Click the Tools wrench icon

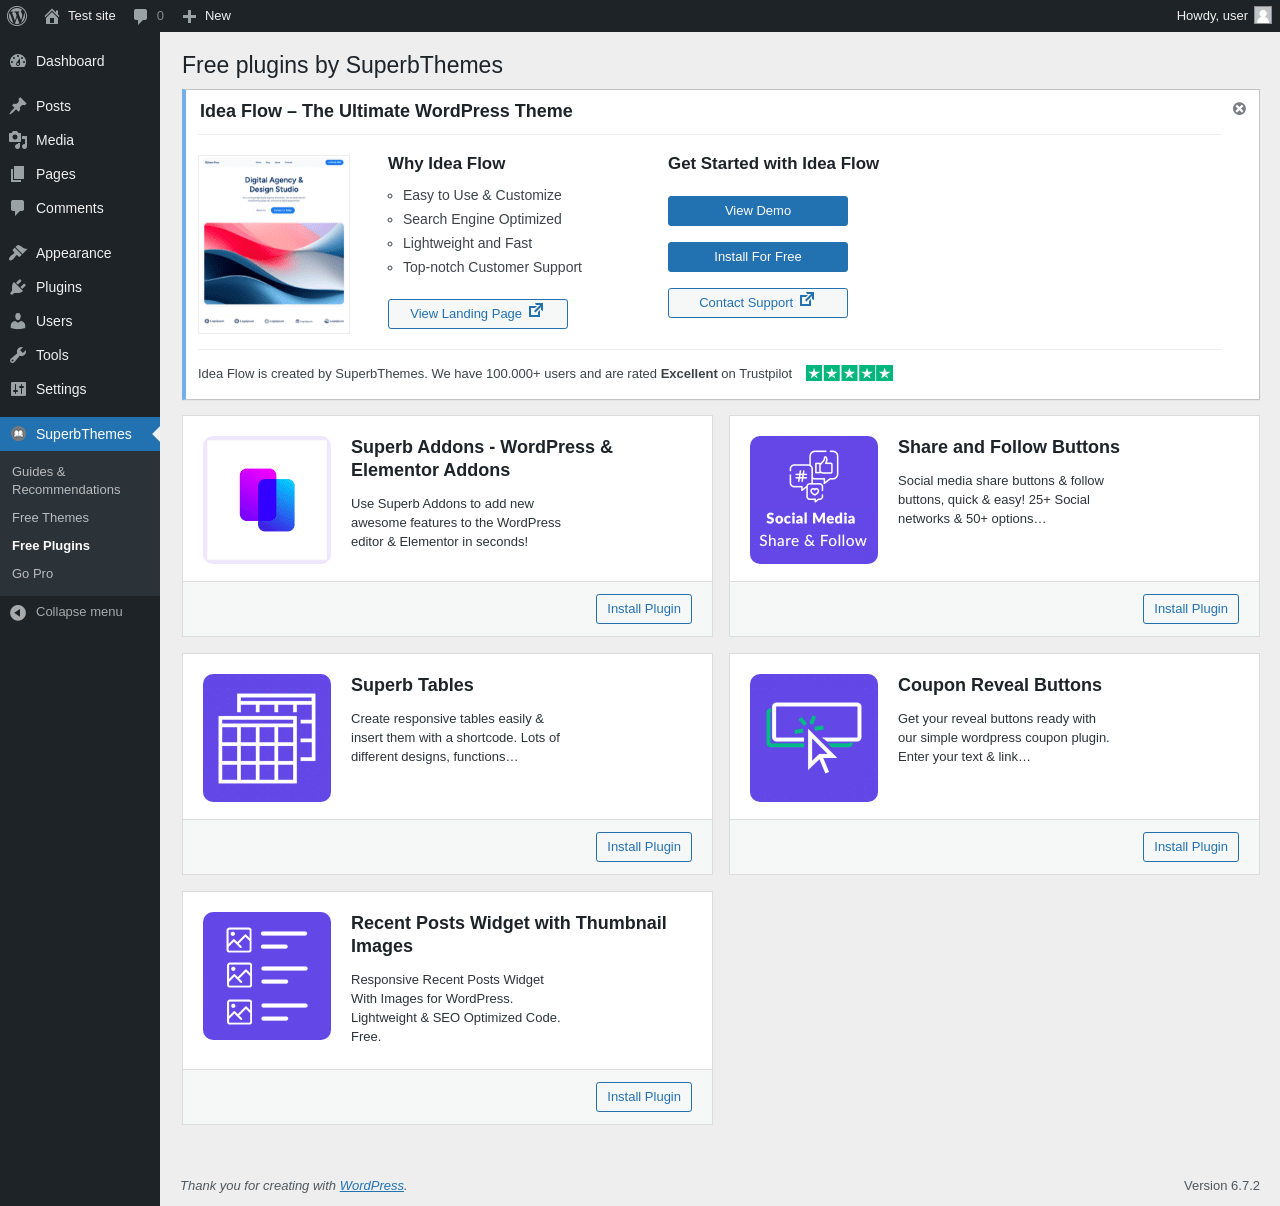pyautogui.click(x=18, y=355)
